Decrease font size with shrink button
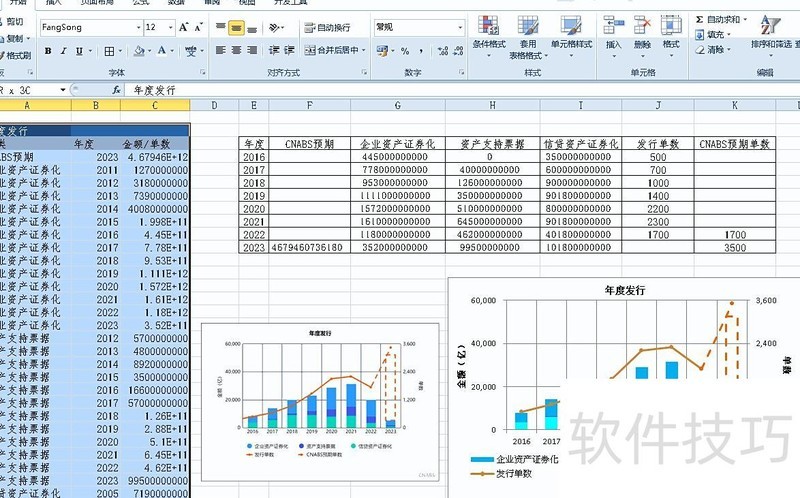The image size is (800, 498). 198,27
